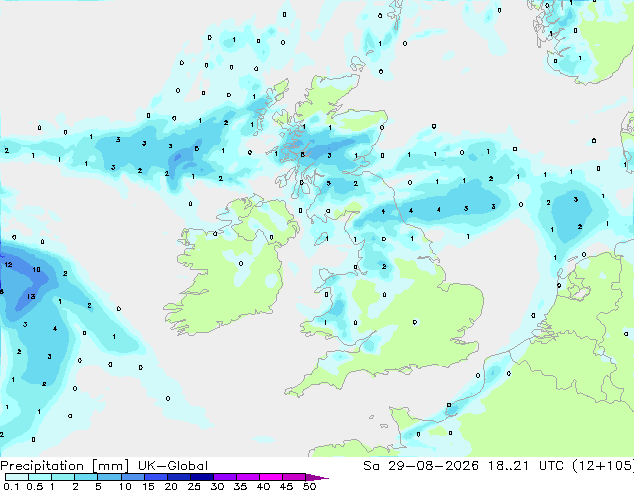Viewport: 634px width, 490px height.
Task: Click the '(12+105)' forecast offset text
Action: 603,466
